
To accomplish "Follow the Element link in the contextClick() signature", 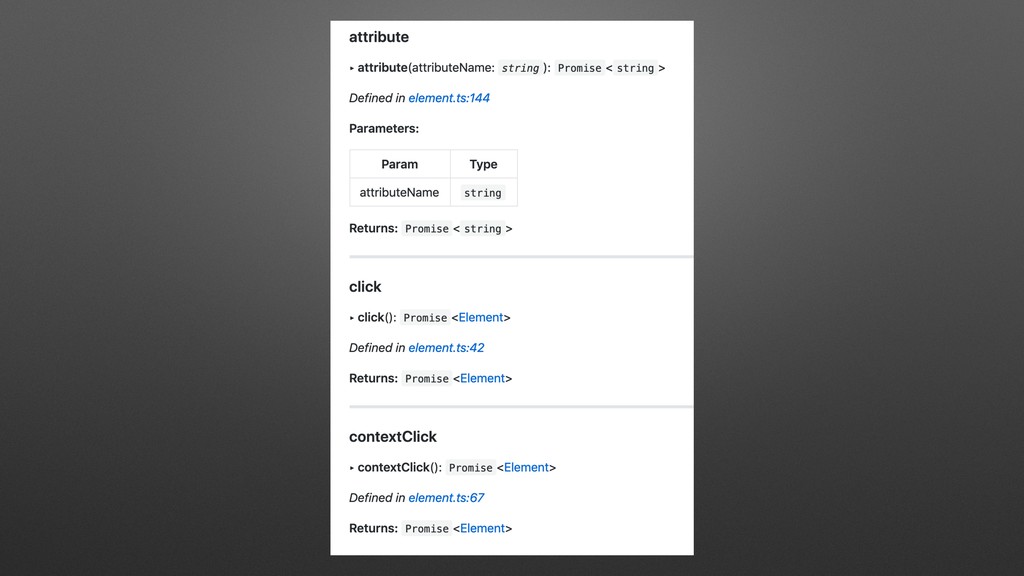I will tap(526, 468).
